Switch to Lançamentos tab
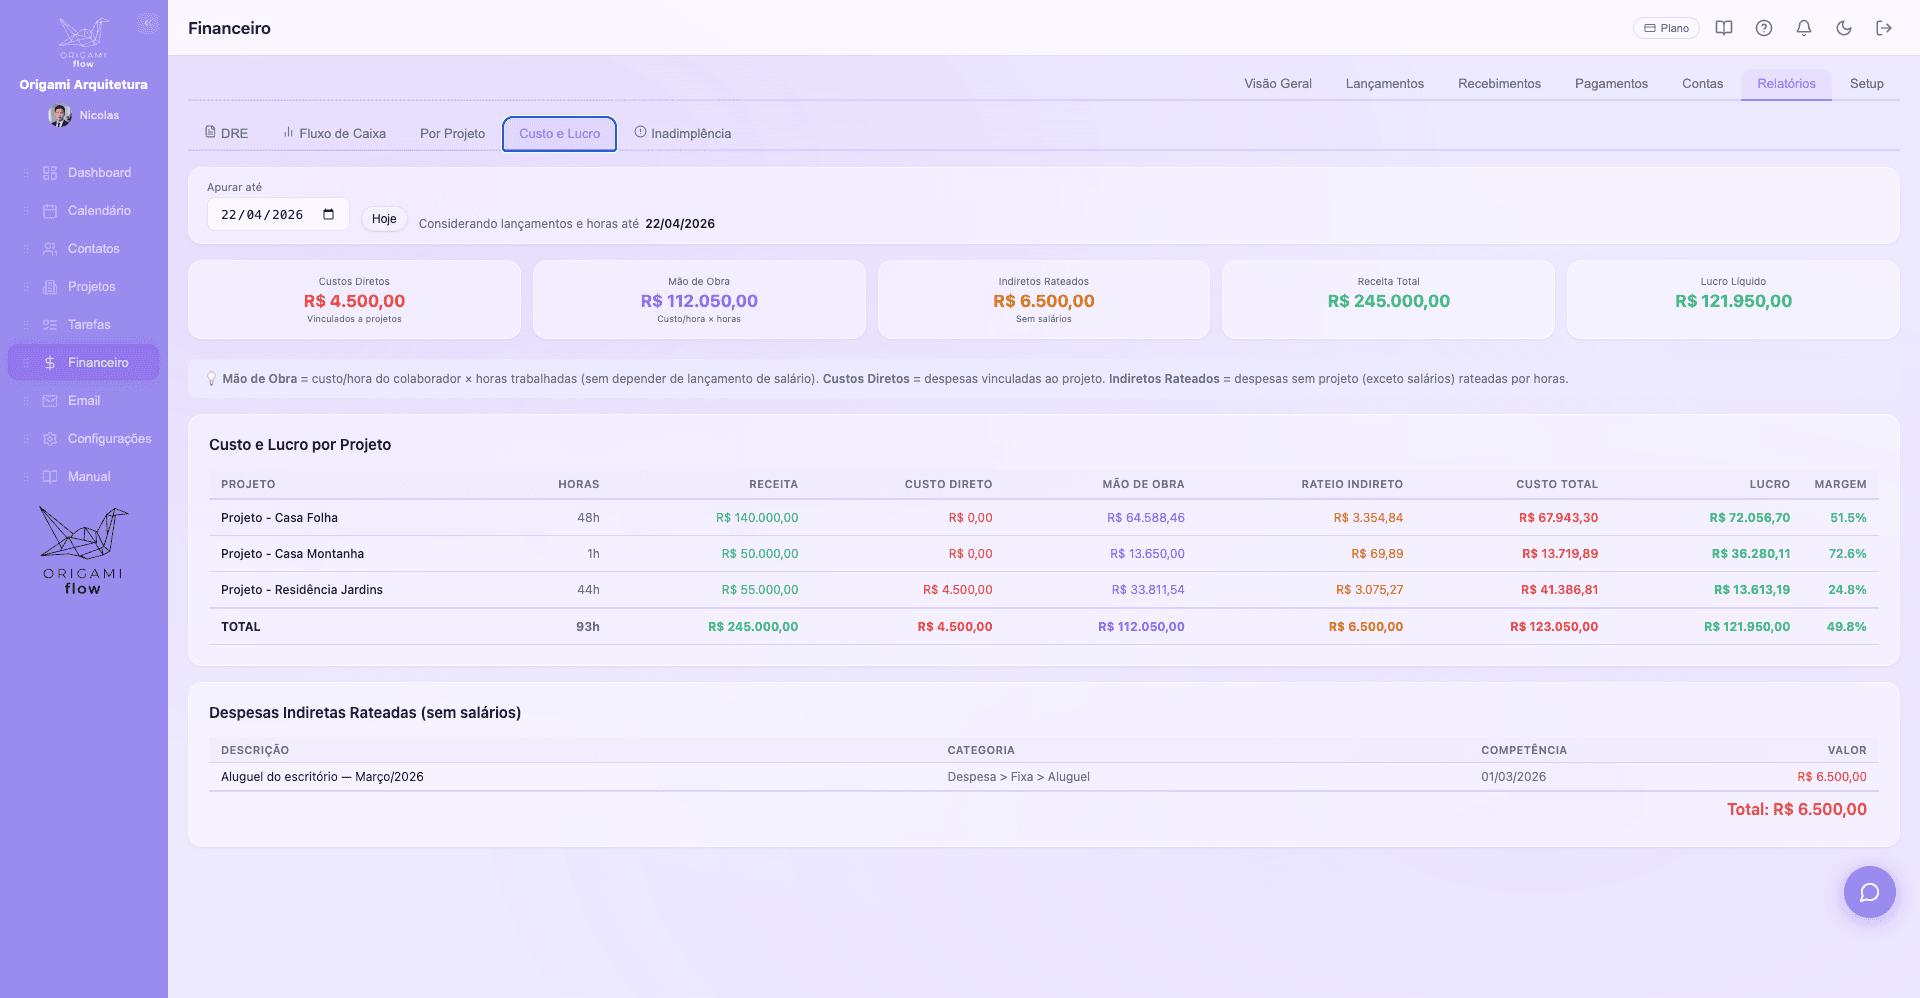Screen dimensions: 1920x998 coord(1384,84)
